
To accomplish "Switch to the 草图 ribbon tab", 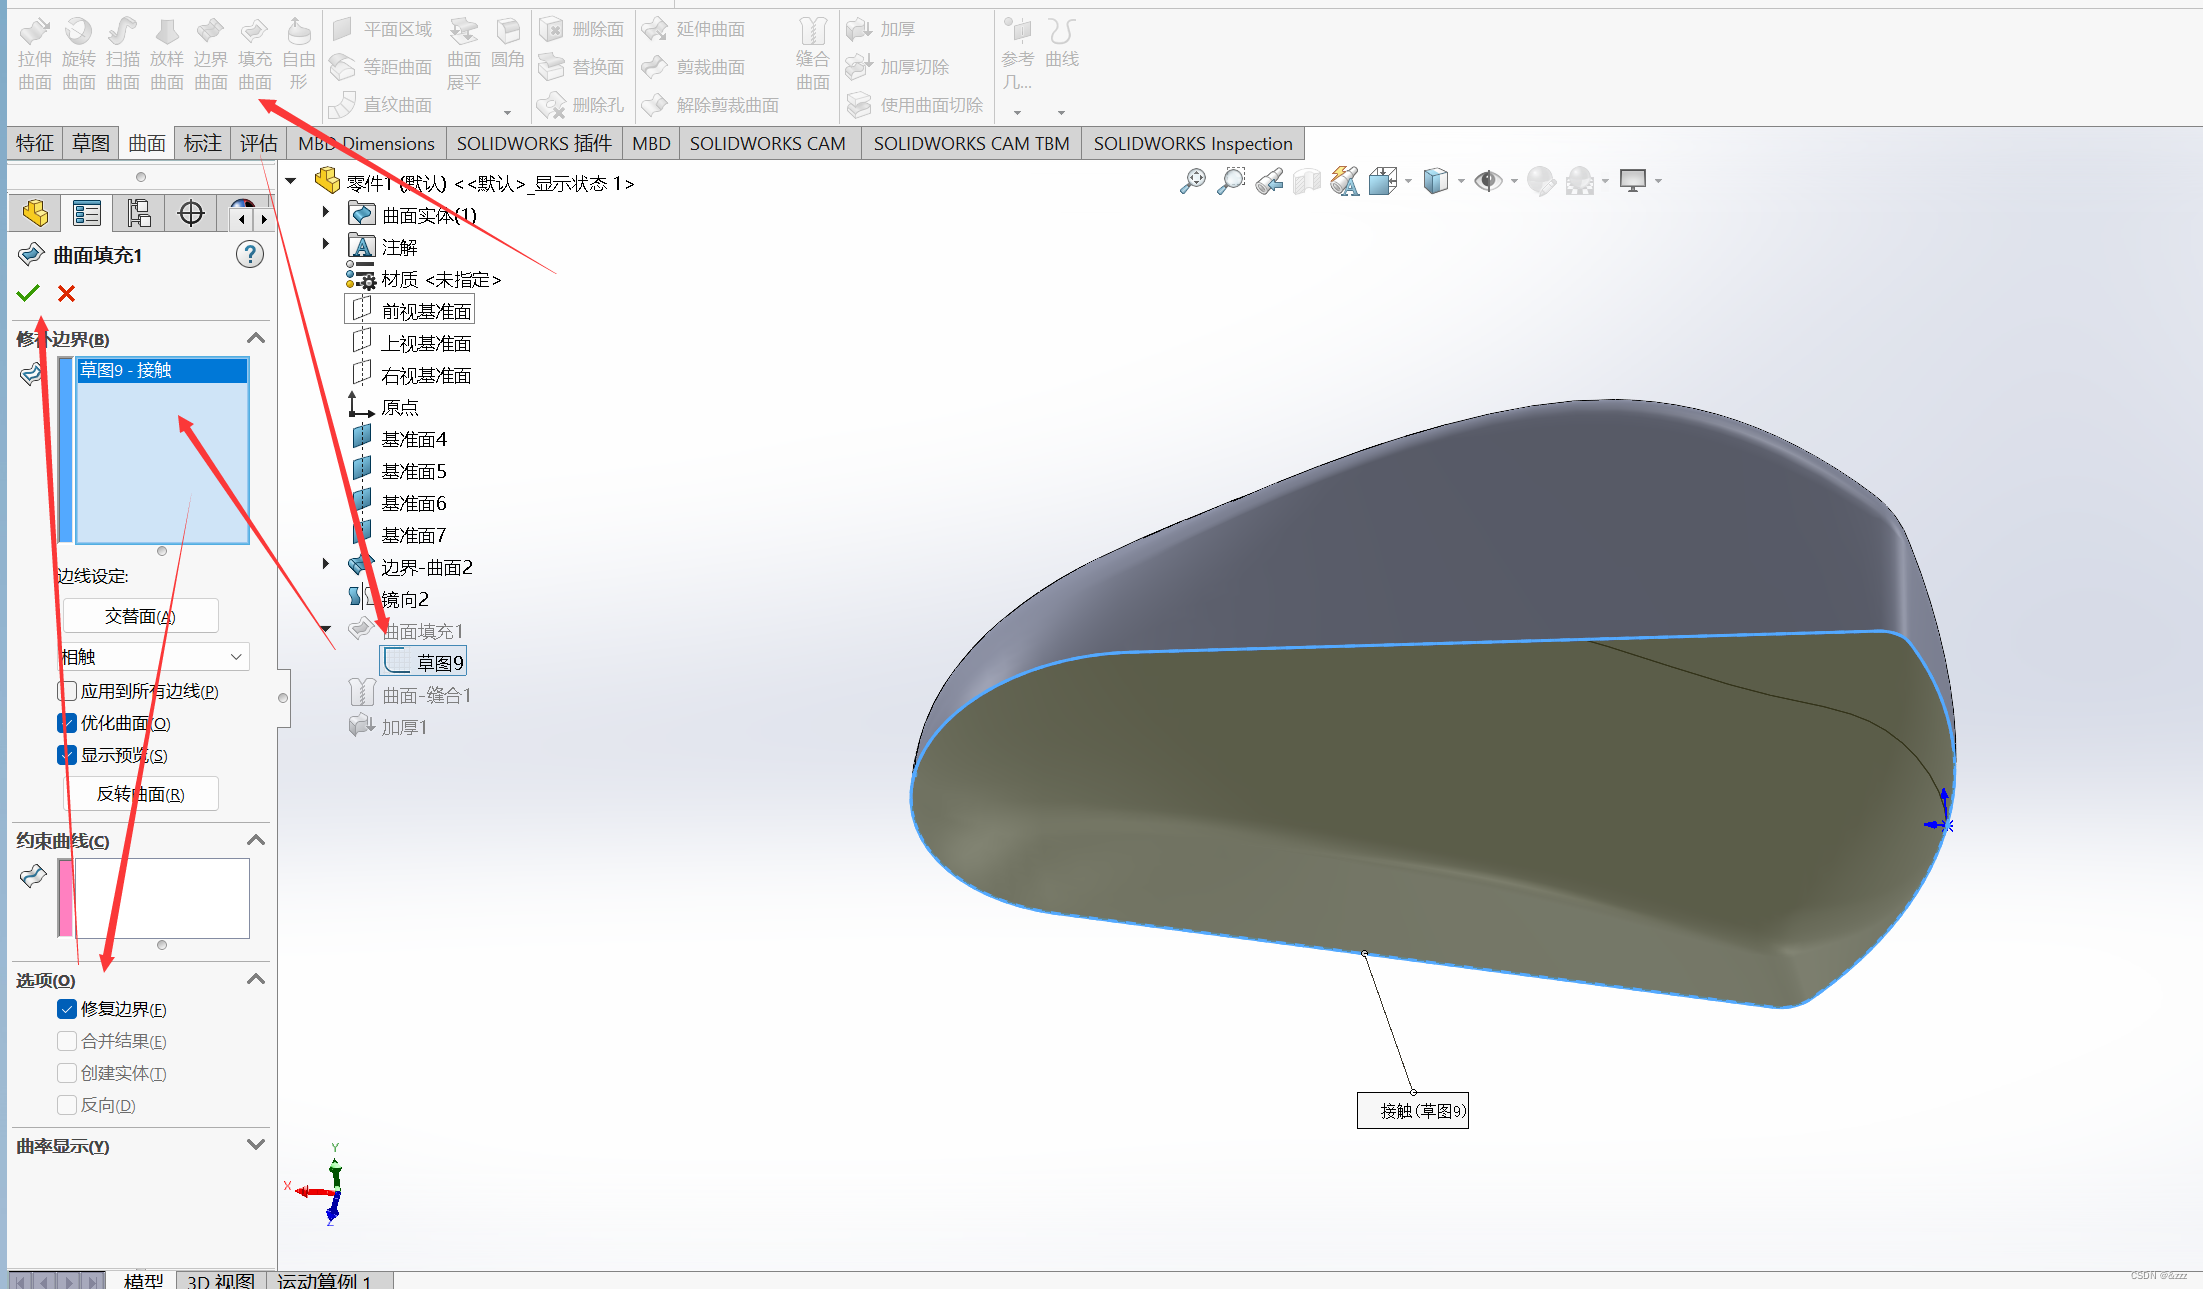I will tap(91, 143).
